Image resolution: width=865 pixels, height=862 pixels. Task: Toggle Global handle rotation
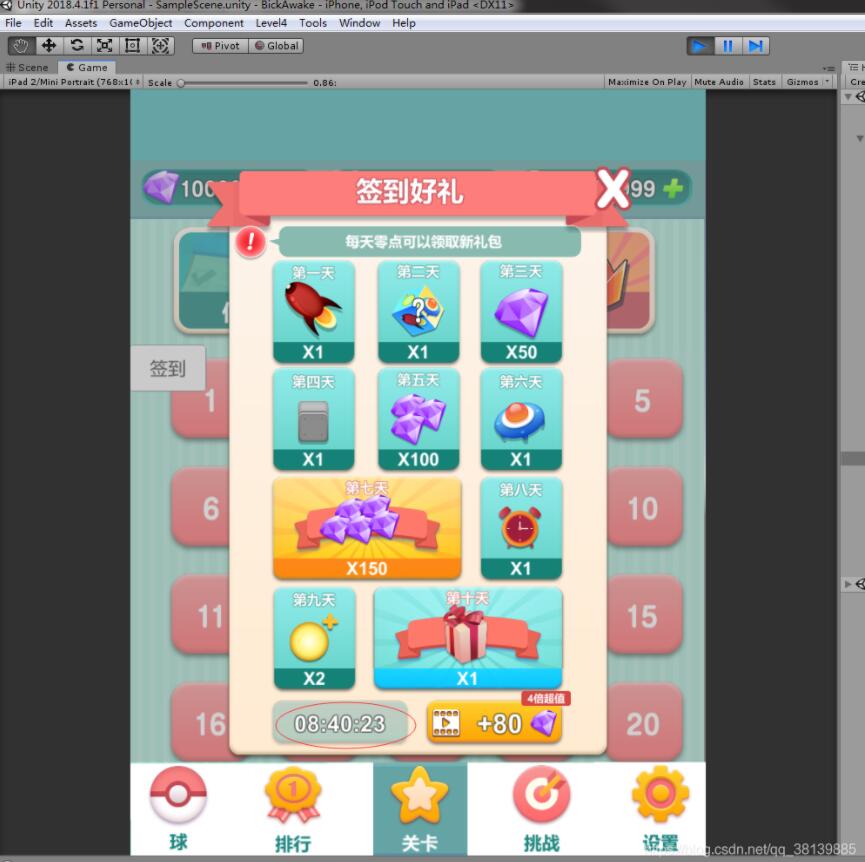276,46
